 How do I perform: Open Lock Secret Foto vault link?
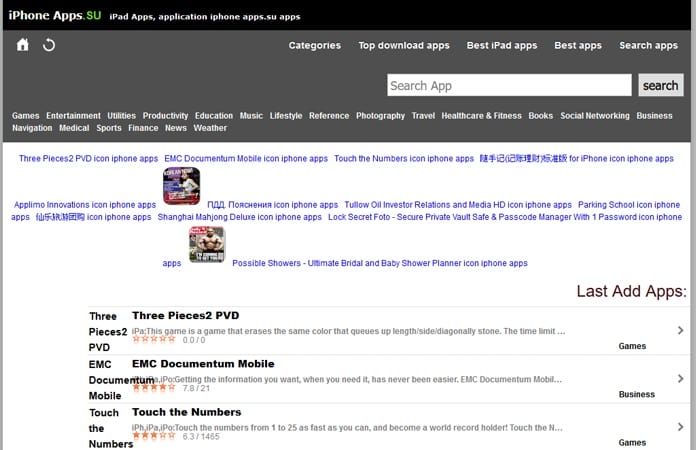pyautogui.click(x=505, y=217)
